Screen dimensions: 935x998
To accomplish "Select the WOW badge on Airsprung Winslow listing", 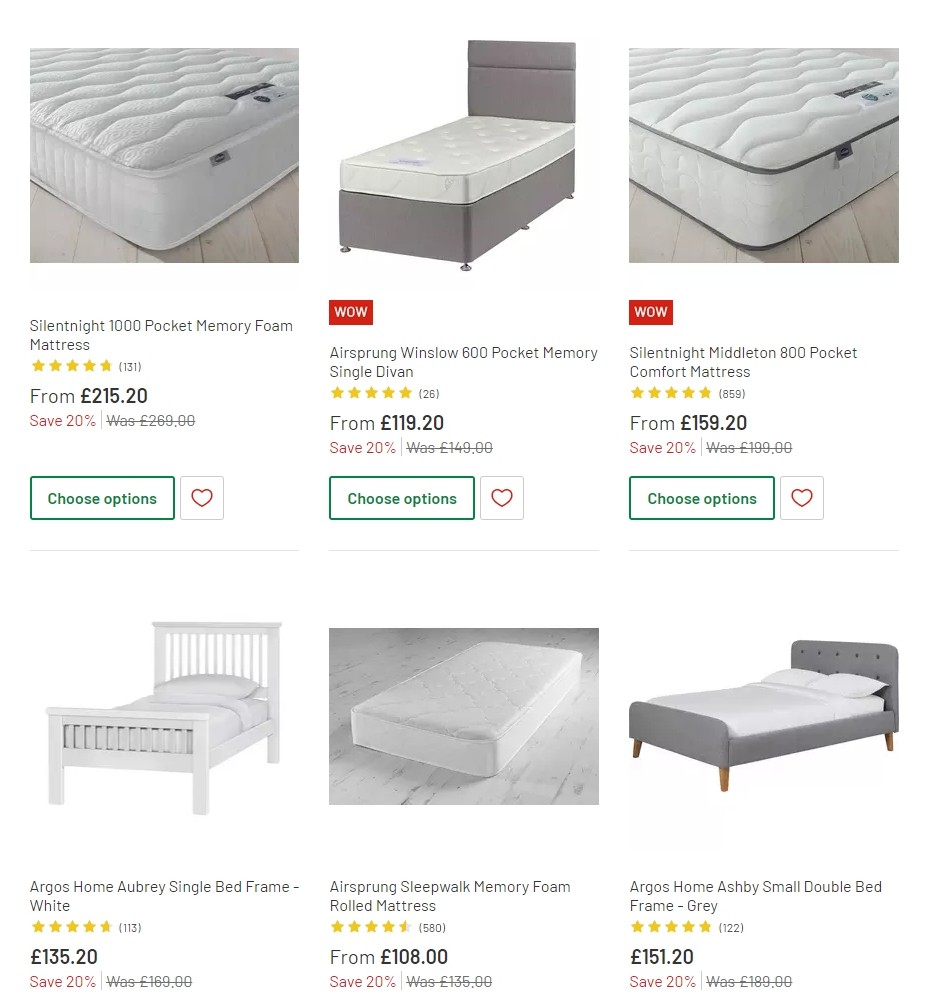I will [350, 312].
